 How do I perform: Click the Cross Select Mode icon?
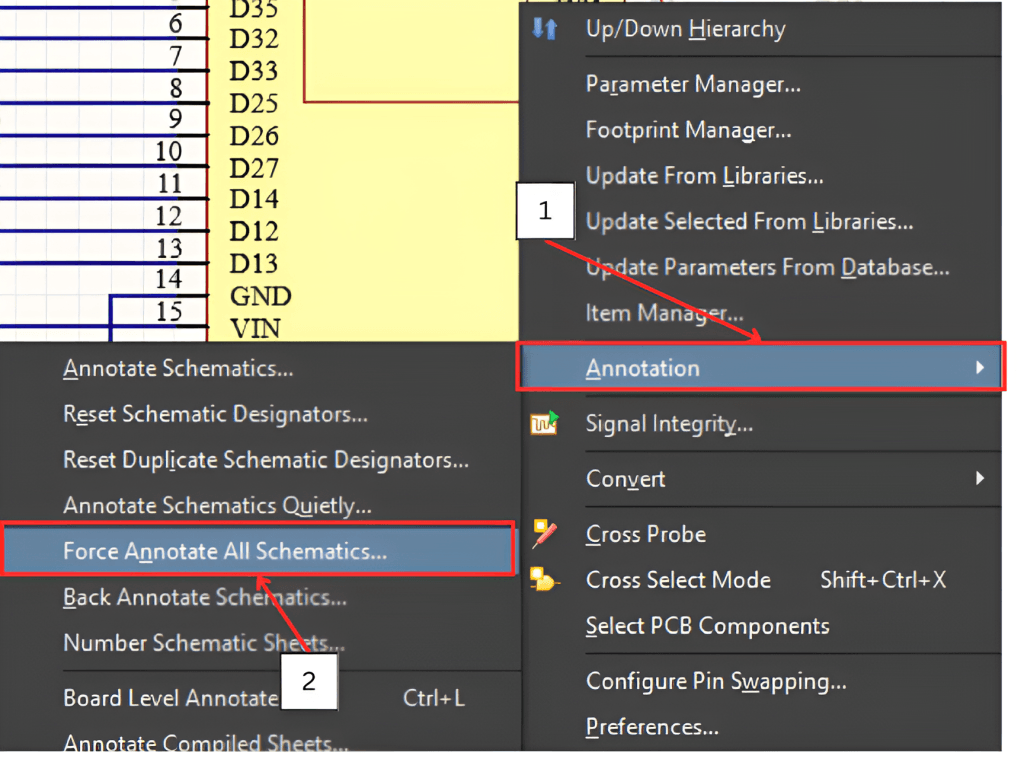pos(544,580)
